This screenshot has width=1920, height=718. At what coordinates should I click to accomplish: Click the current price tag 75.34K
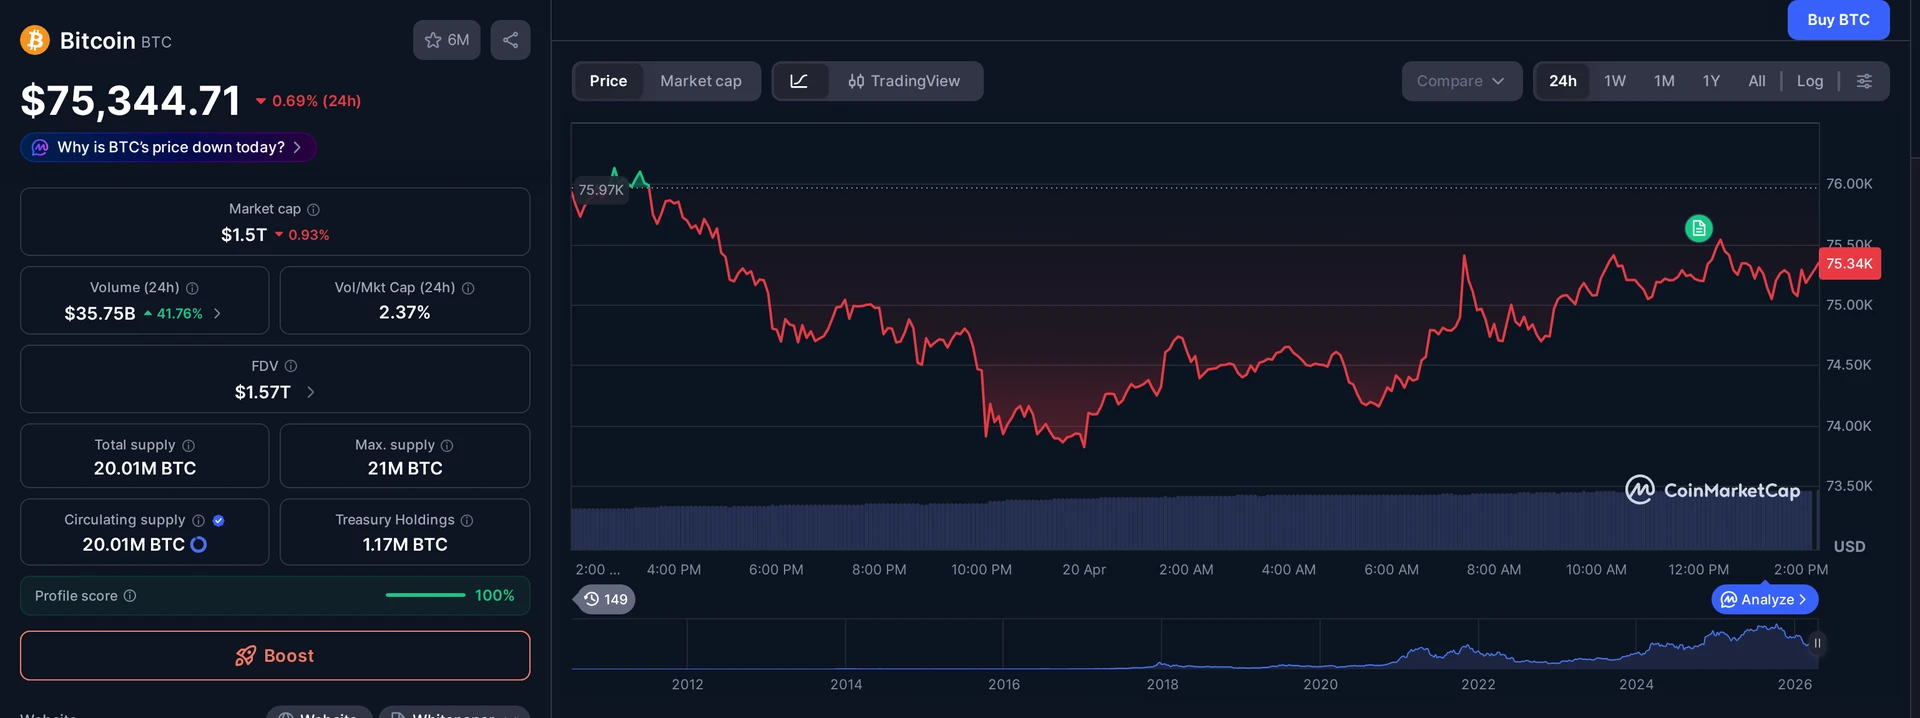click(1849, 264)
